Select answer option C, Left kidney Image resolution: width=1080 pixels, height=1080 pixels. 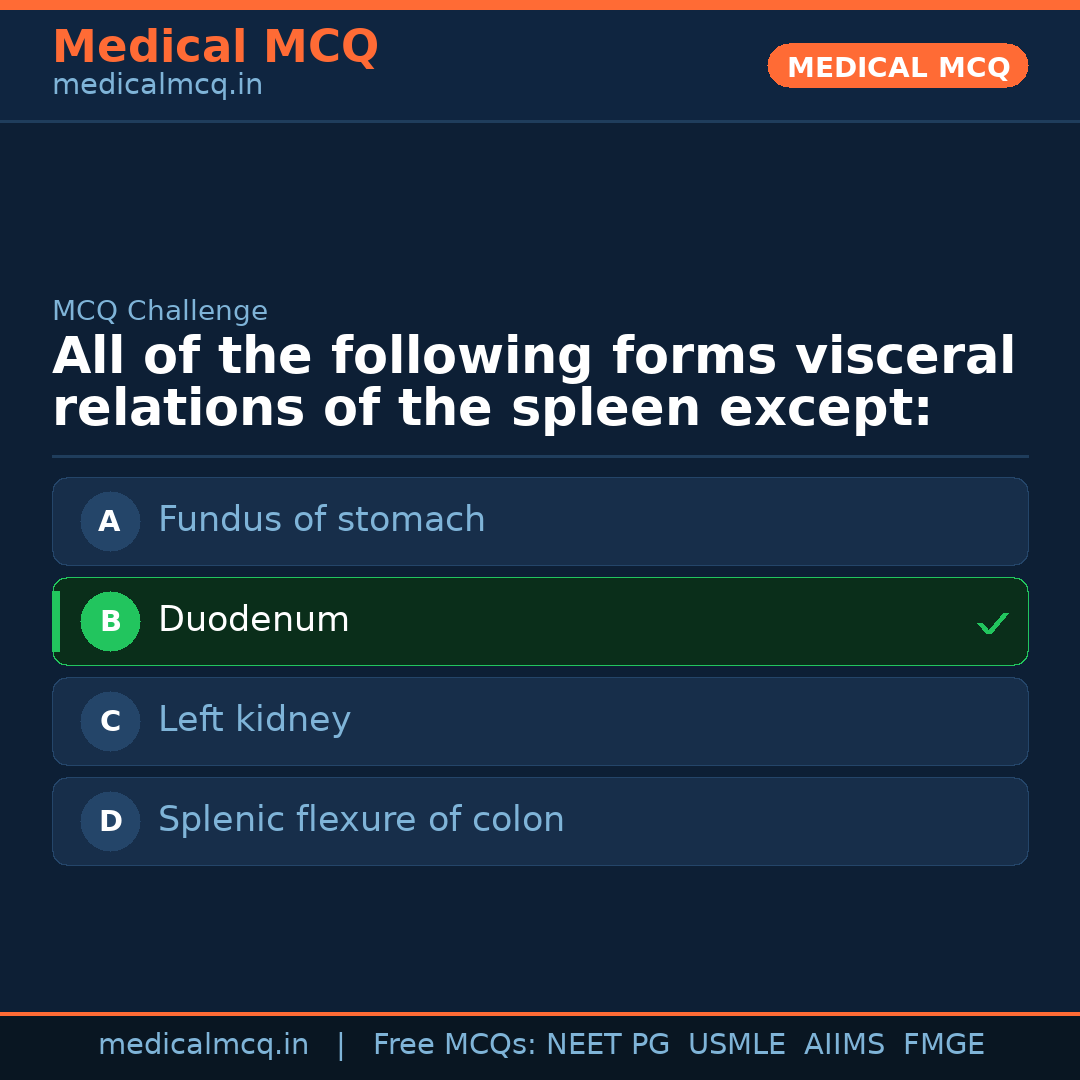tap(540, 721)
